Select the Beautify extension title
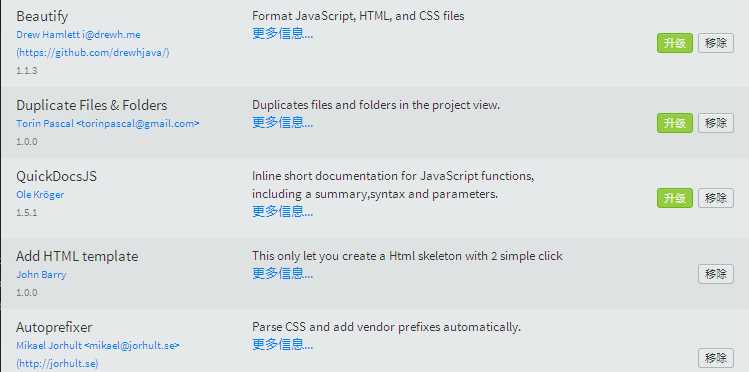The image size is (749, 372). [x=42, y=17]
